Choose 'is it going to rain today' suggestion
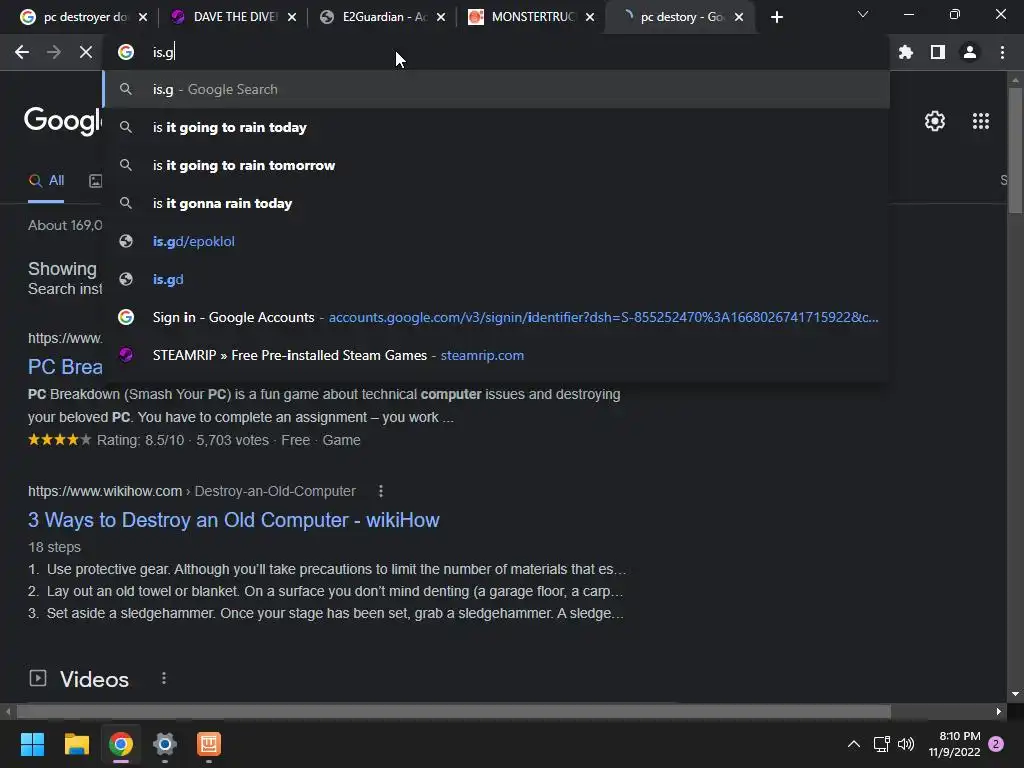This screenshot has height=768, width=1024. (496, 127)
